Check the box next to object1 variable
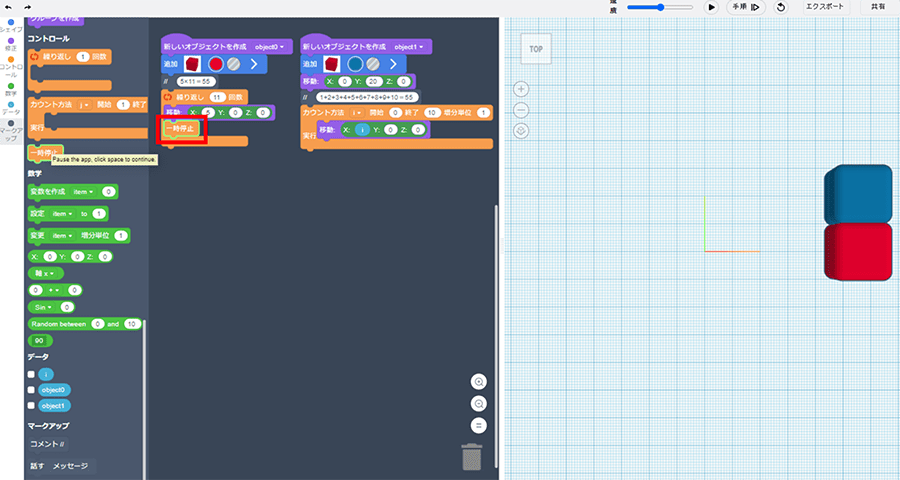Viewport: 900px width, 480px height. click(31, 405)
